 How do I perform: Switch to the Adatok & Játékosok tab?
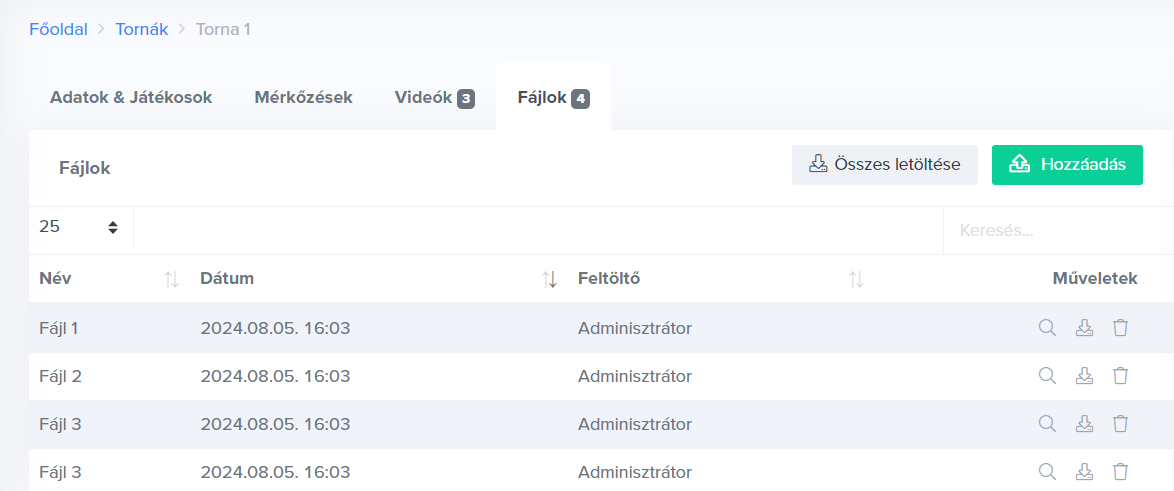(x=131, y=98)
